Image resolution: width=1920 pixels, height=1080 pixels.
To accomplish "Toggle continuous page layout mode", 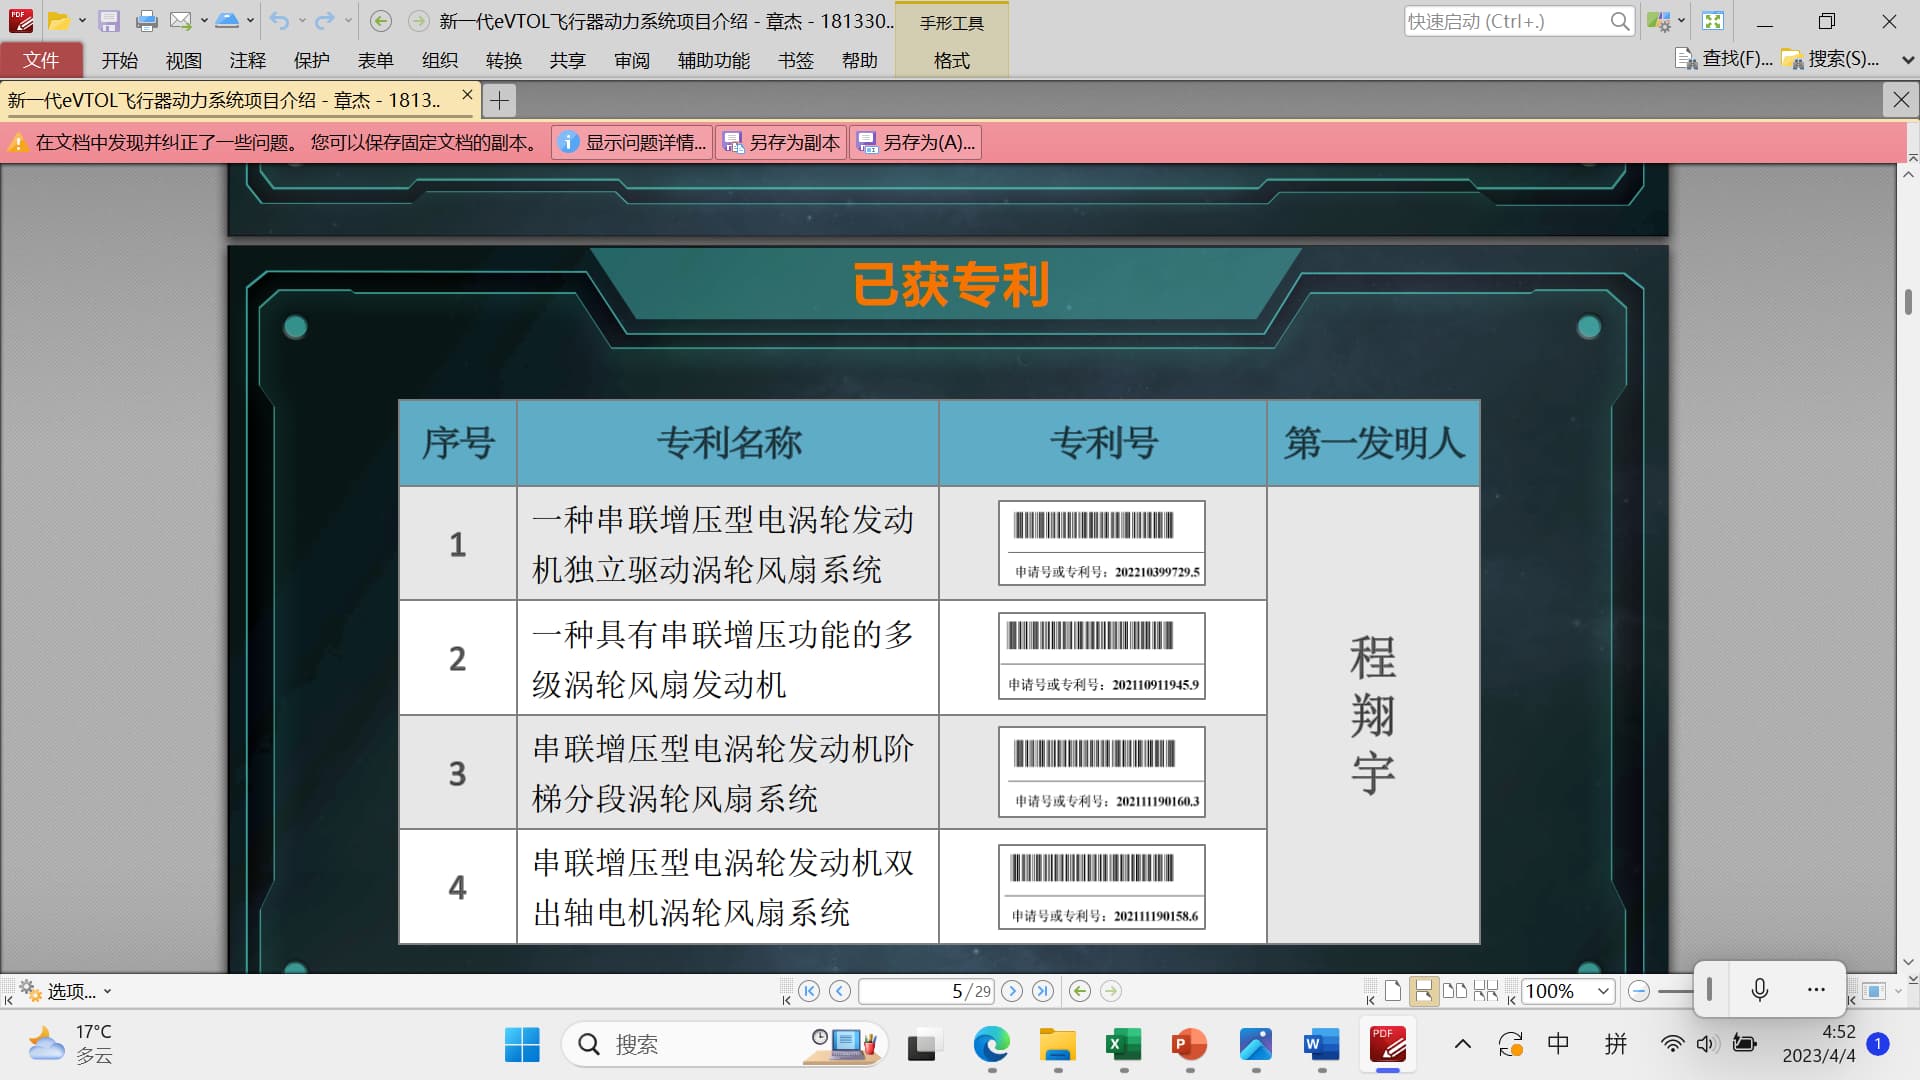I will click(x=1423, y=991).
